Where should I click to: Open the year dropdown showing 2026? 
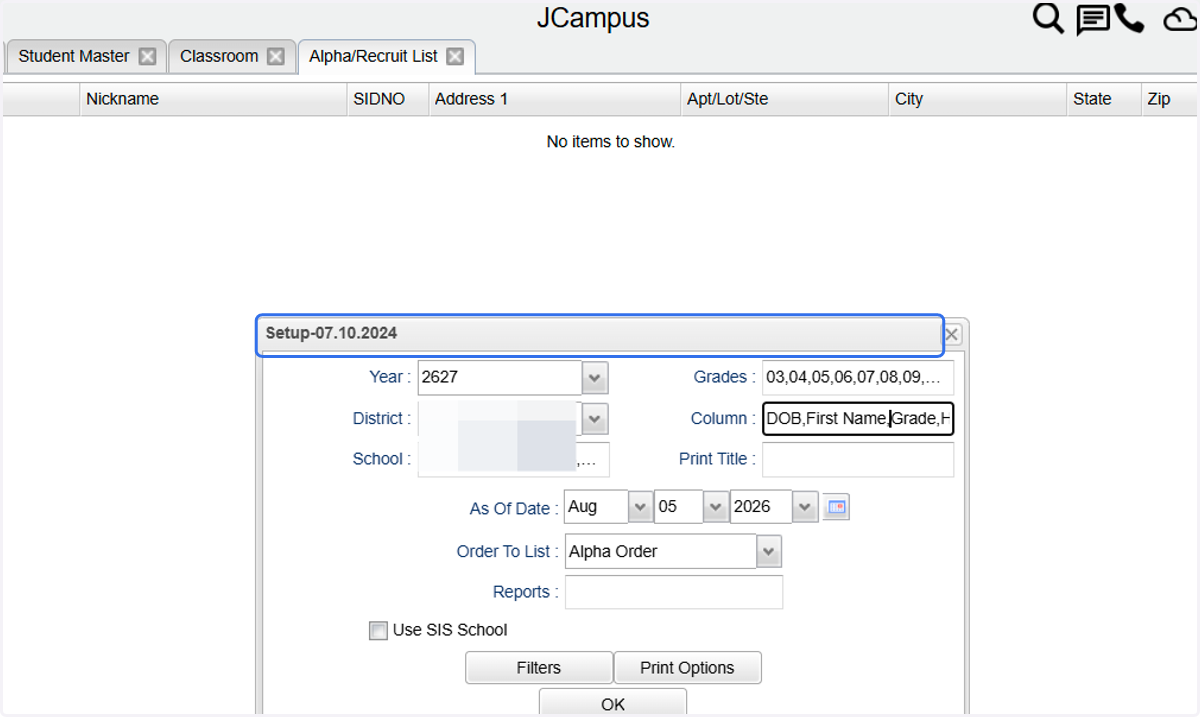[806, 507]
